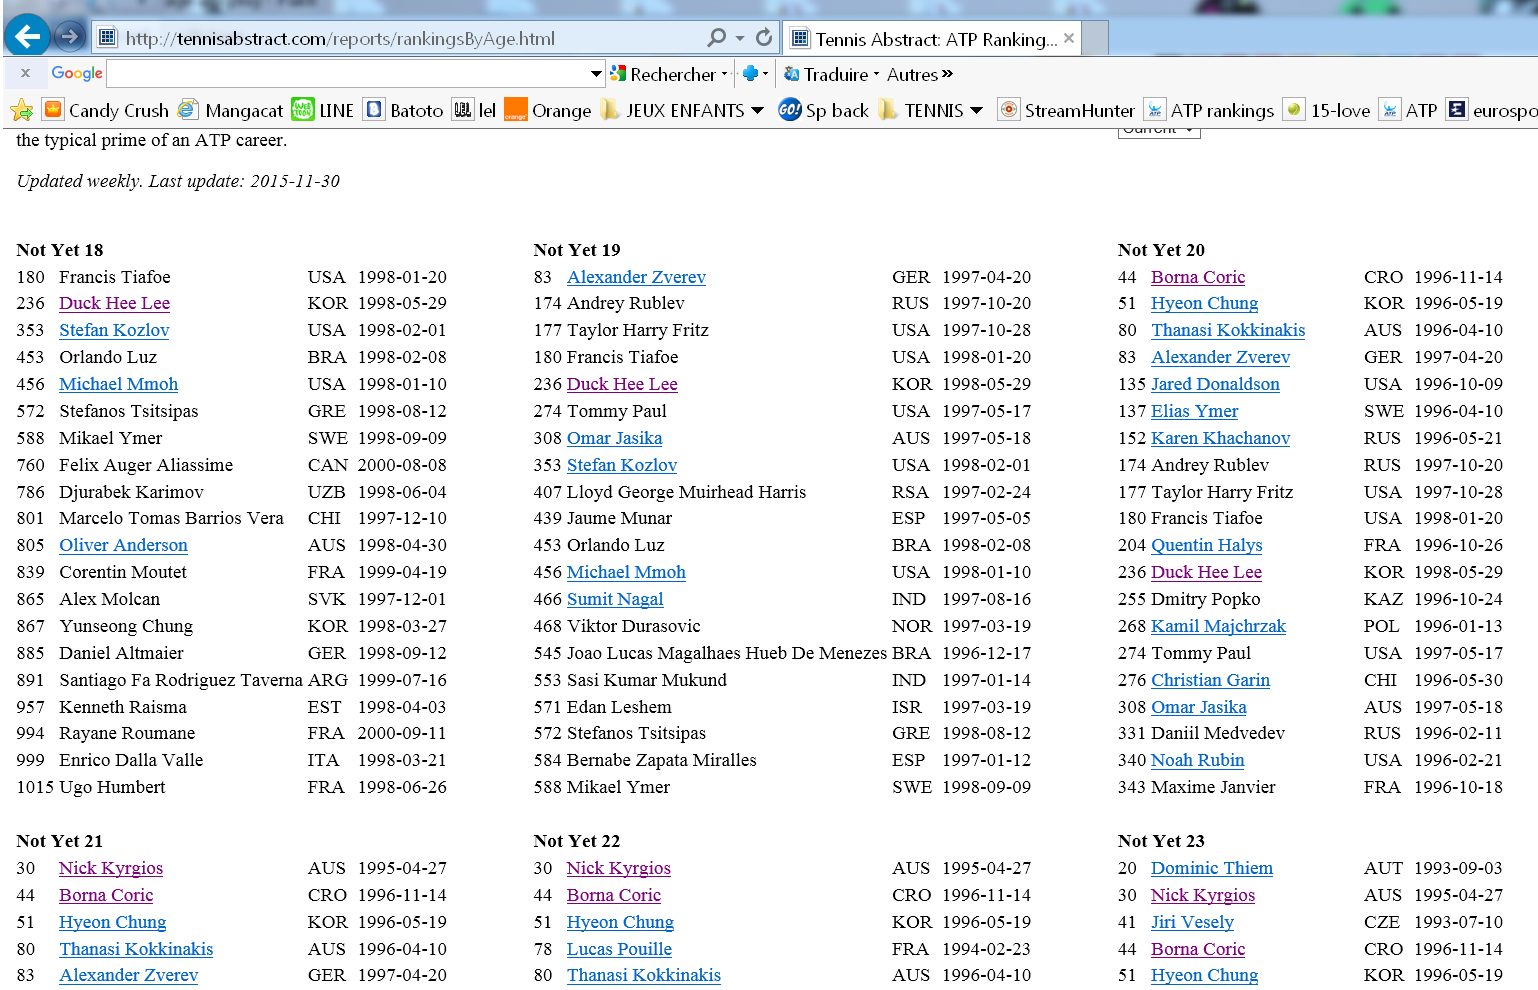Open the Candy Crush bookmark
Image resolution: width=1538 pixels, height=990 pixels.
[x=106, y=110]
